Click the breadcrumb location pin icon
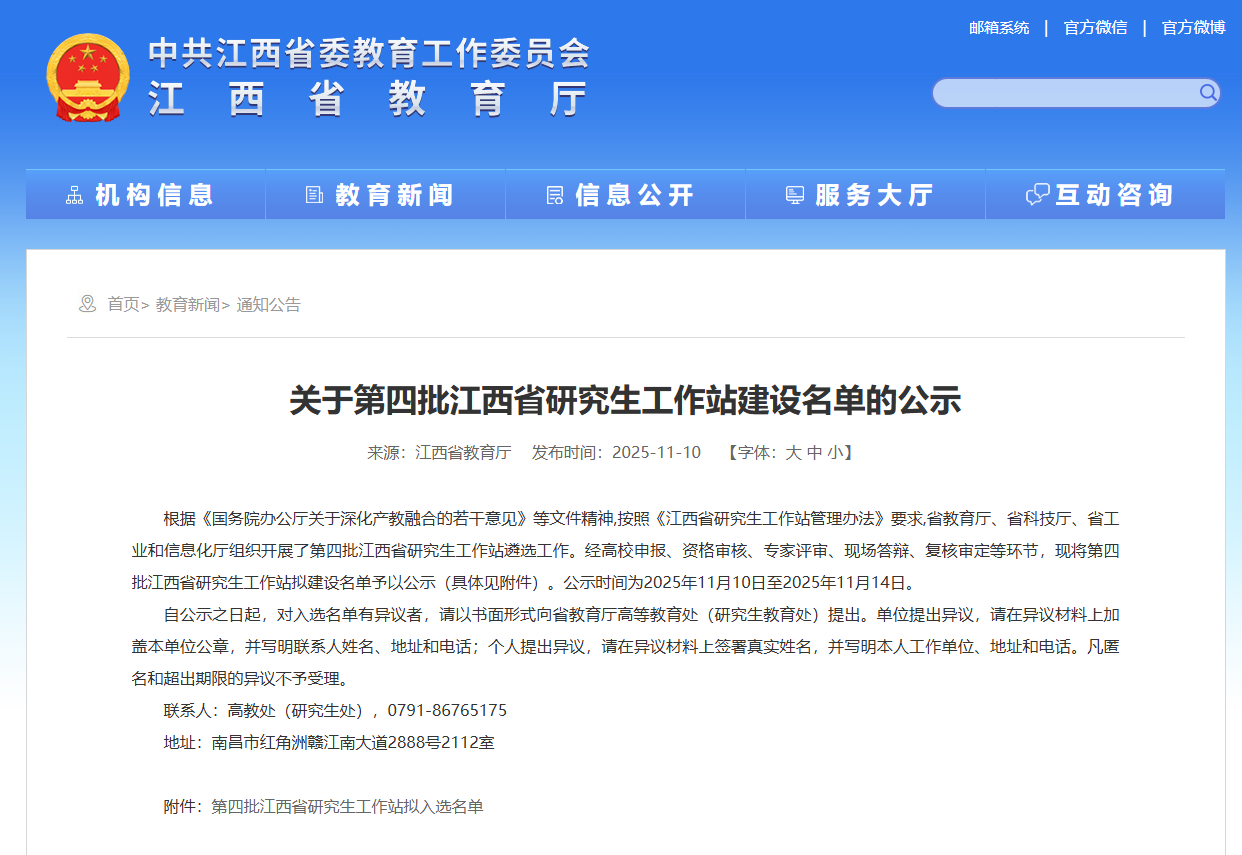 point(87,304)
